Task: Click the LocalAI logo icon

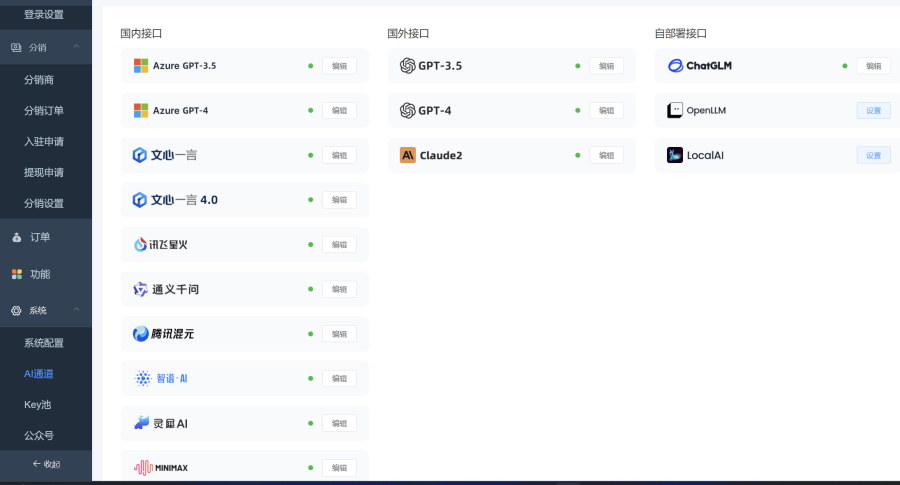Action: tap(675, 155)
